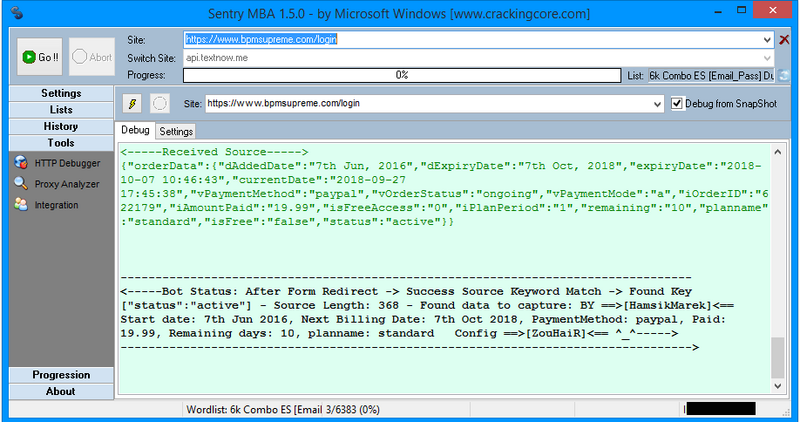Viewport: 800px width, 422px height.
Task: Click the Received Source header line
Action: (214, 152)
